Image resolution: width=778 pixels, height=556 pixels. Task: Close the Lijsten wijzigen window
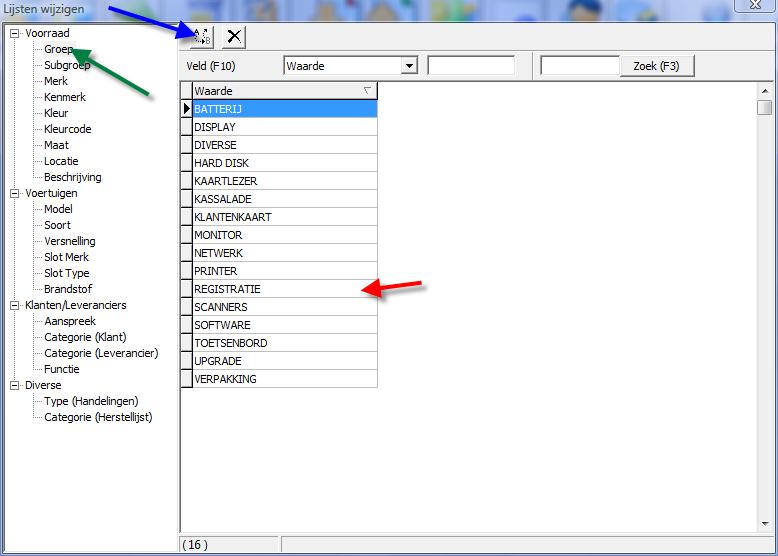(755, 5)
